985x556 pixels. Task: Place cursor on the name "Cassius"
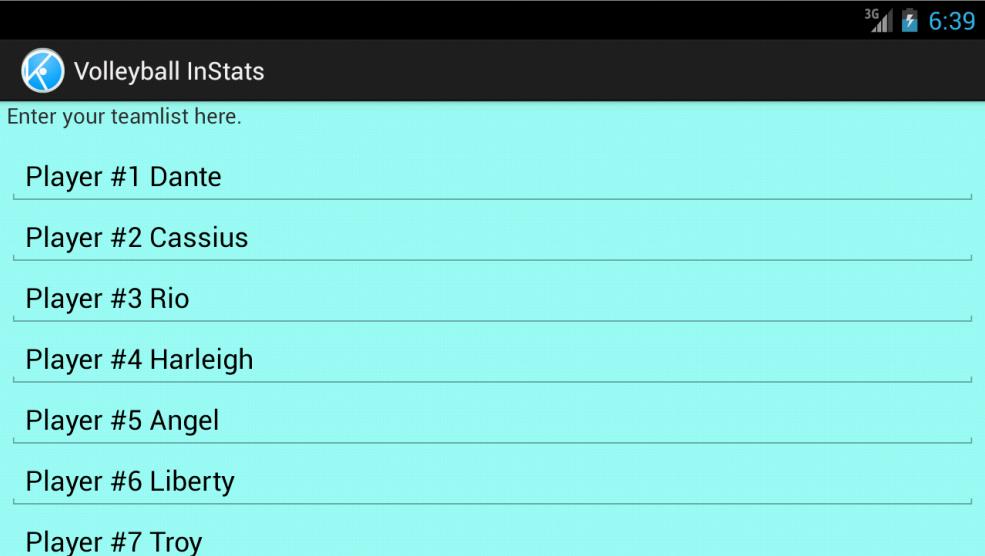click(199, 238)
